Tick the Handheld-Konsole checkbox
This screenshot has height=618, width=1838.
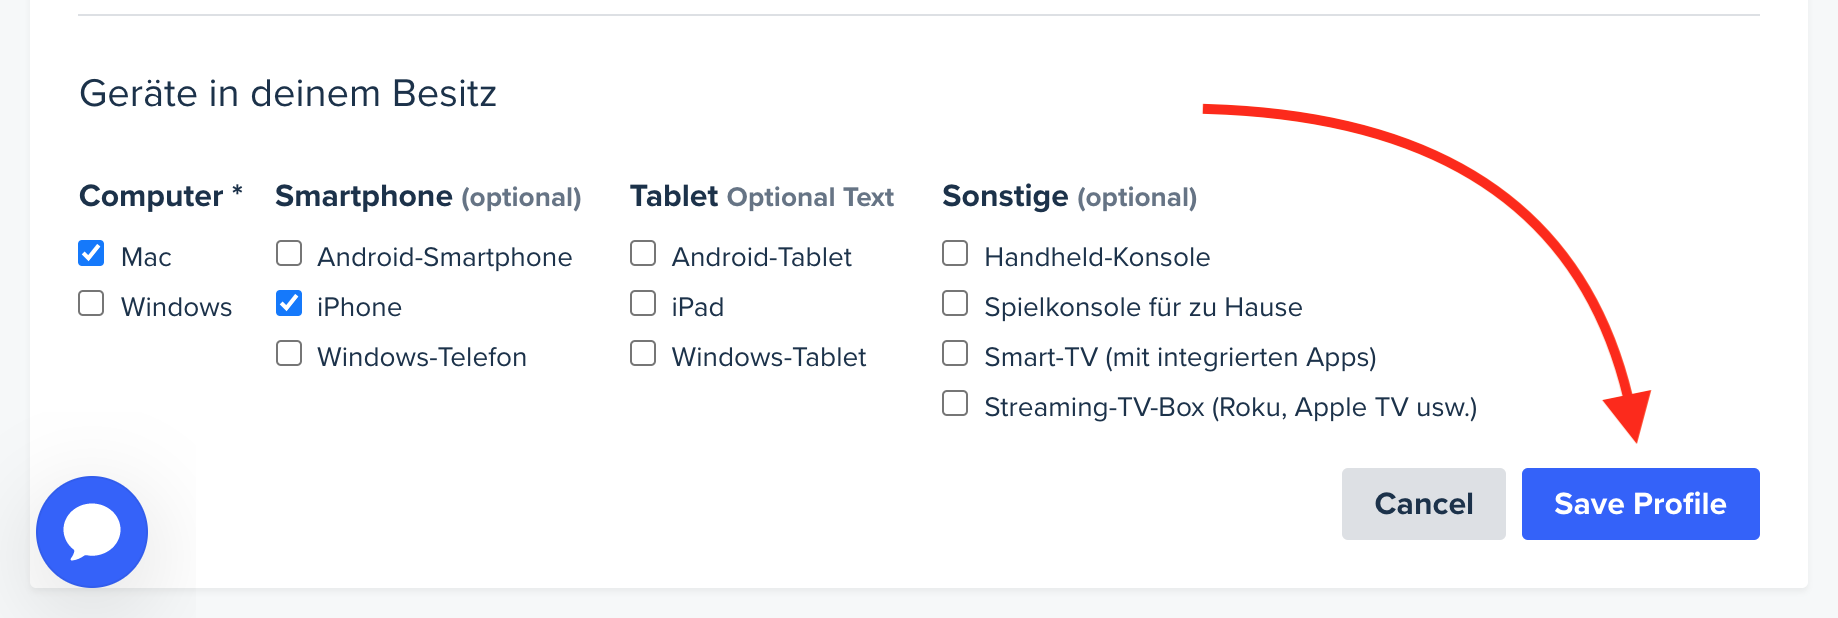(955, 254)
